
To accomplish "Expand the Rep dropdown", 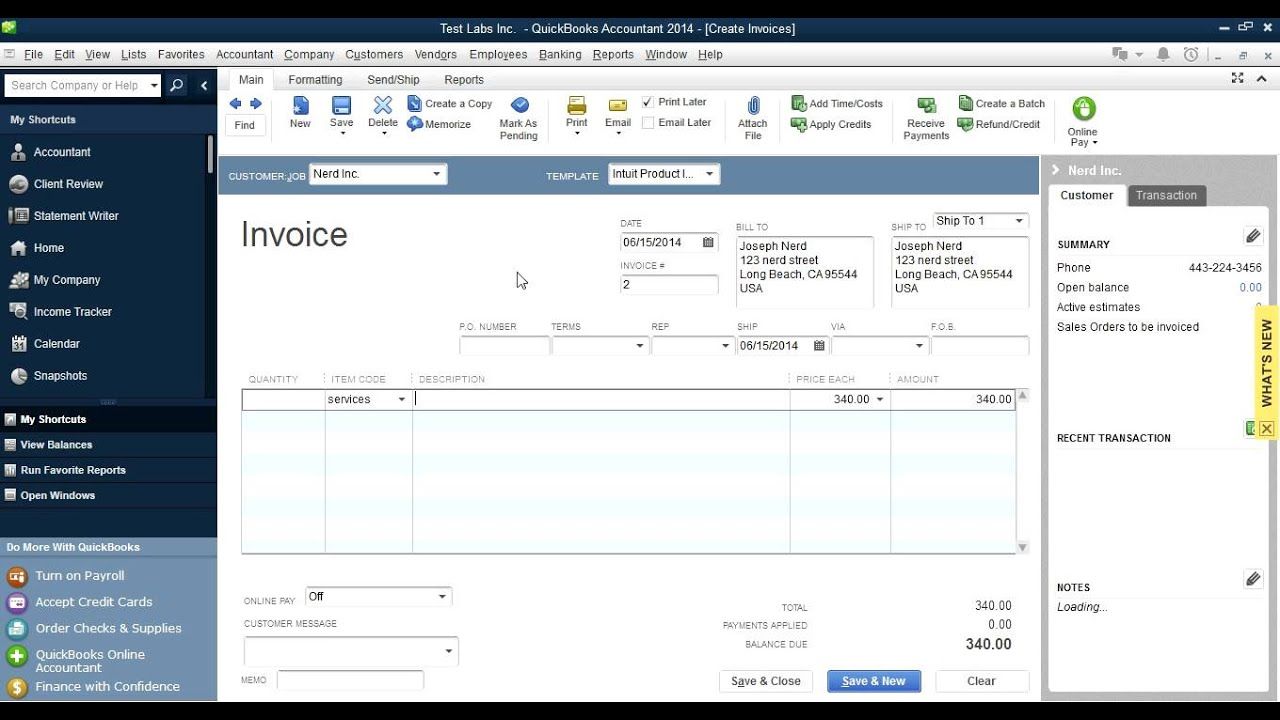I will [725, 346].
